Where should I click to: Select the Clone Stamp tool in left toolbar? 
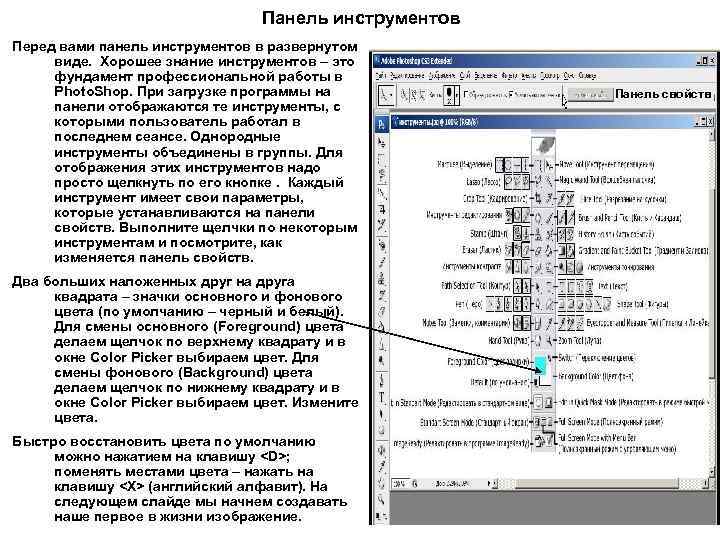click(381, 278)
